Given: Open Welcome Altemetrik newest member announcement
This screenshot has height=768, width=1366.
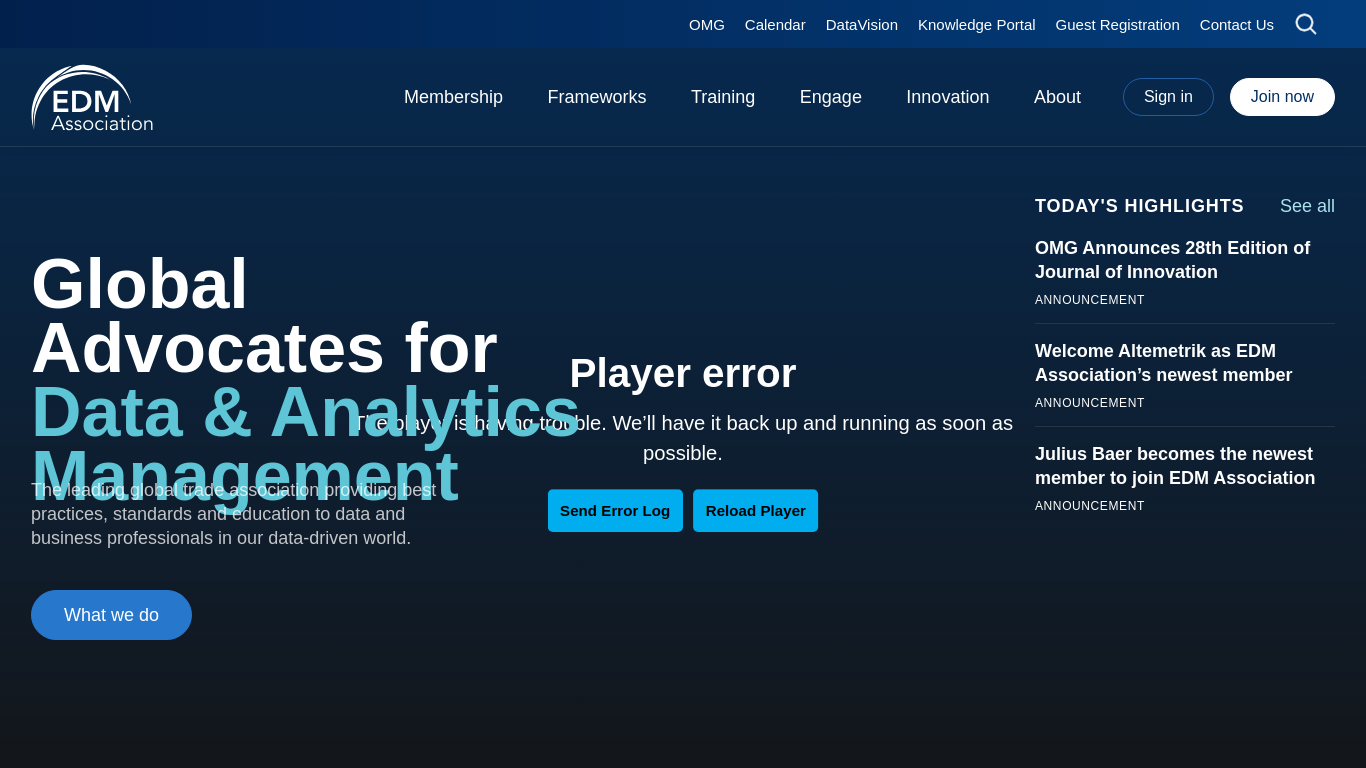Looking at the screenshot, I should point(1164,363).
